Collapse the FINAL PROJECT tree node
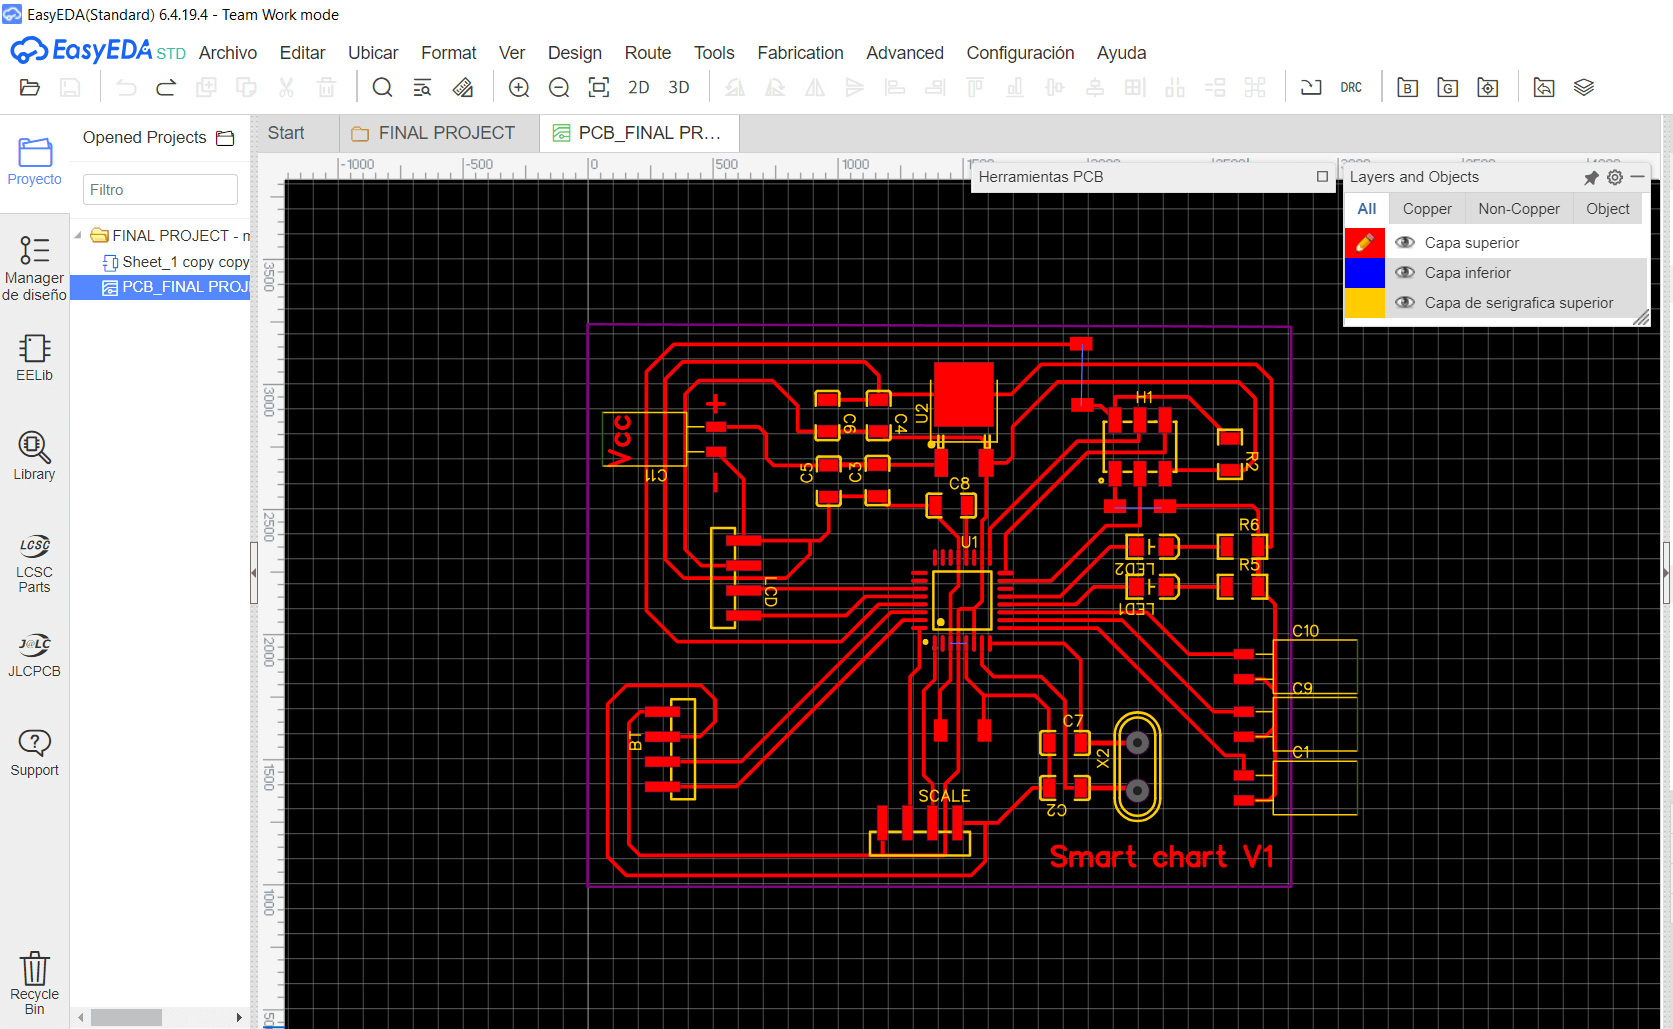 pyautogui.click(x=78, y=236)
